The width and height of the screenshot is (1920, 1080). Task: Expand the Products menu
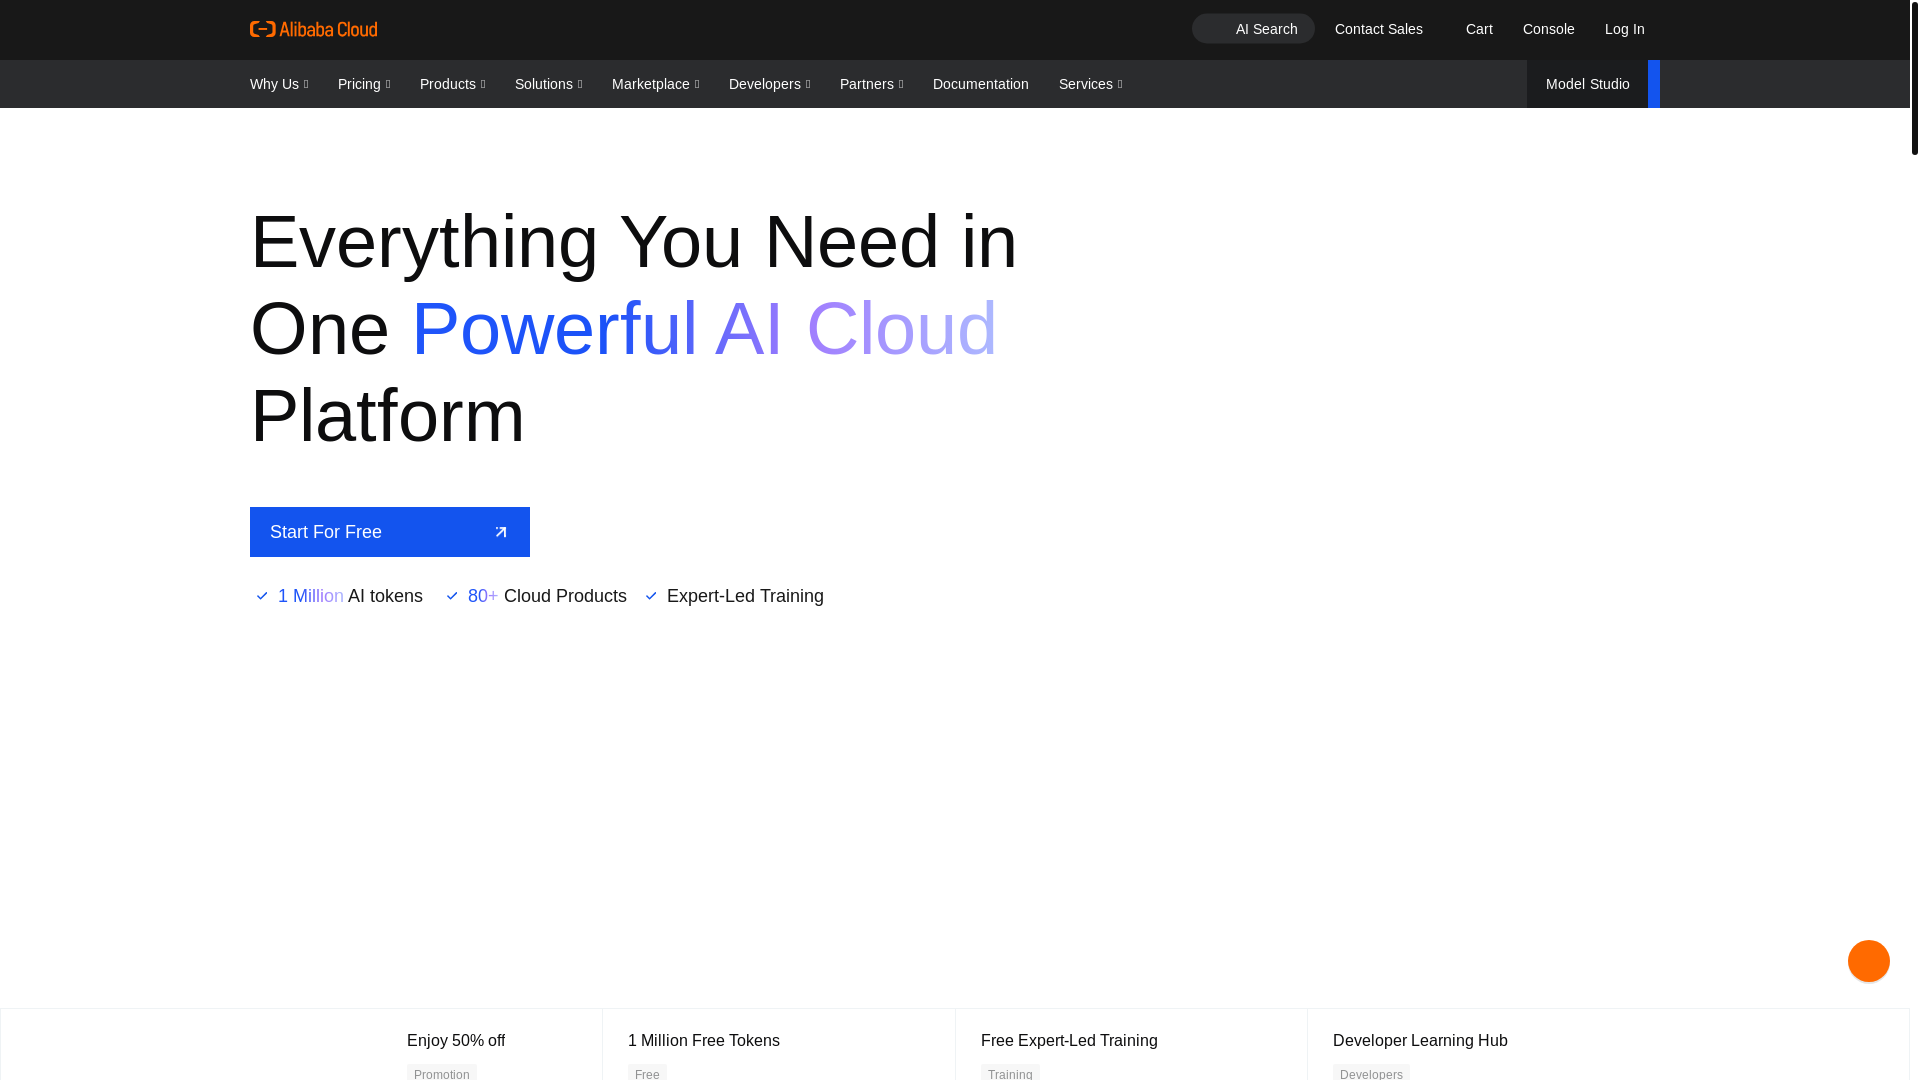[x=452, y=84]
